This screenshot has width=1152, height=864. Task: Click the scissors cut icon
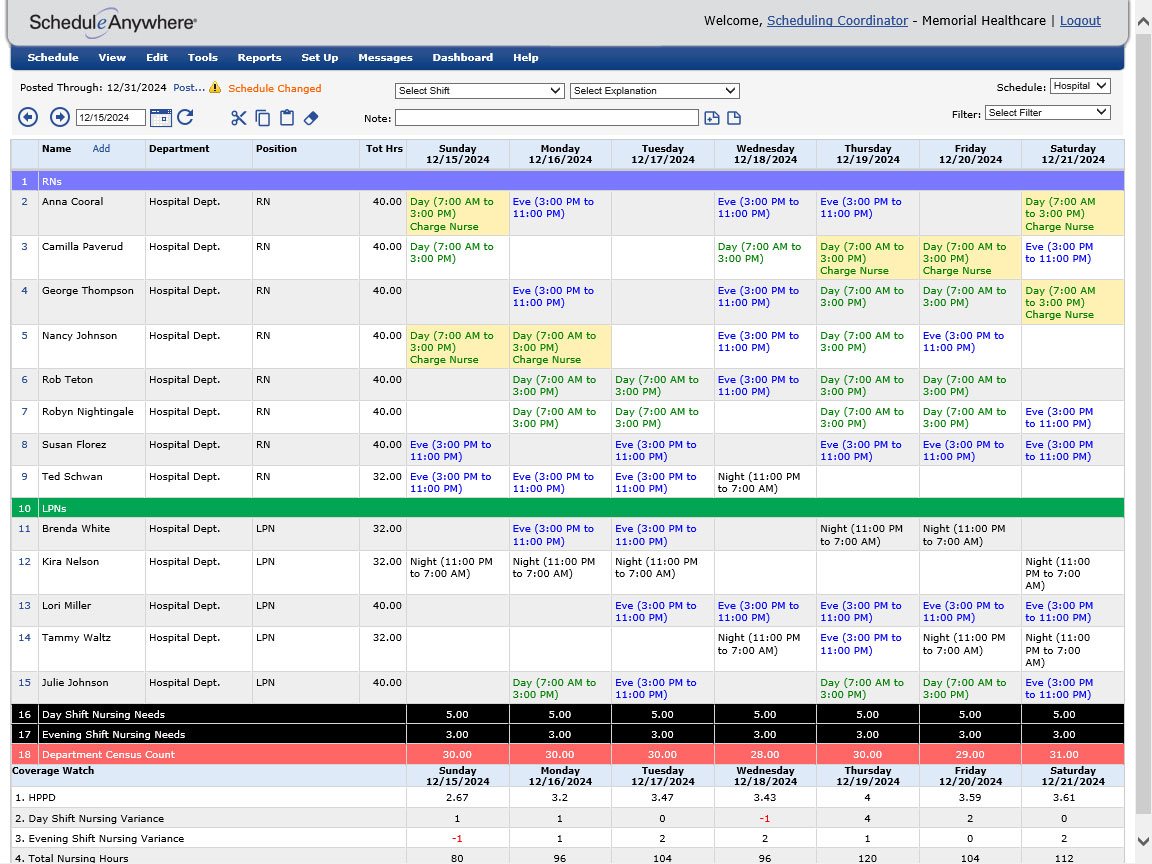point(238,118)
